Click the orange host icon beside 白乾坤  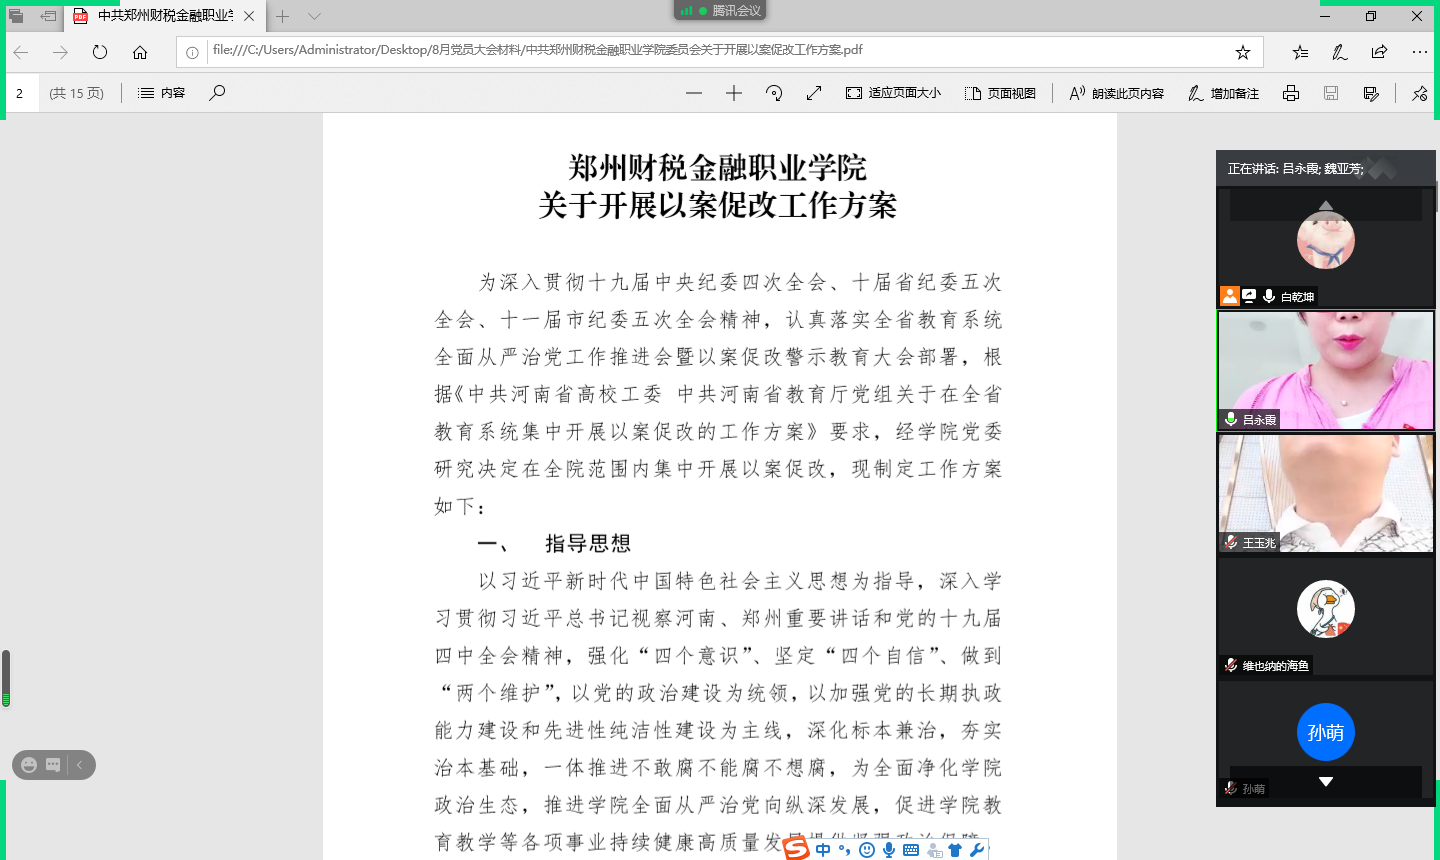coord(1230,296)
